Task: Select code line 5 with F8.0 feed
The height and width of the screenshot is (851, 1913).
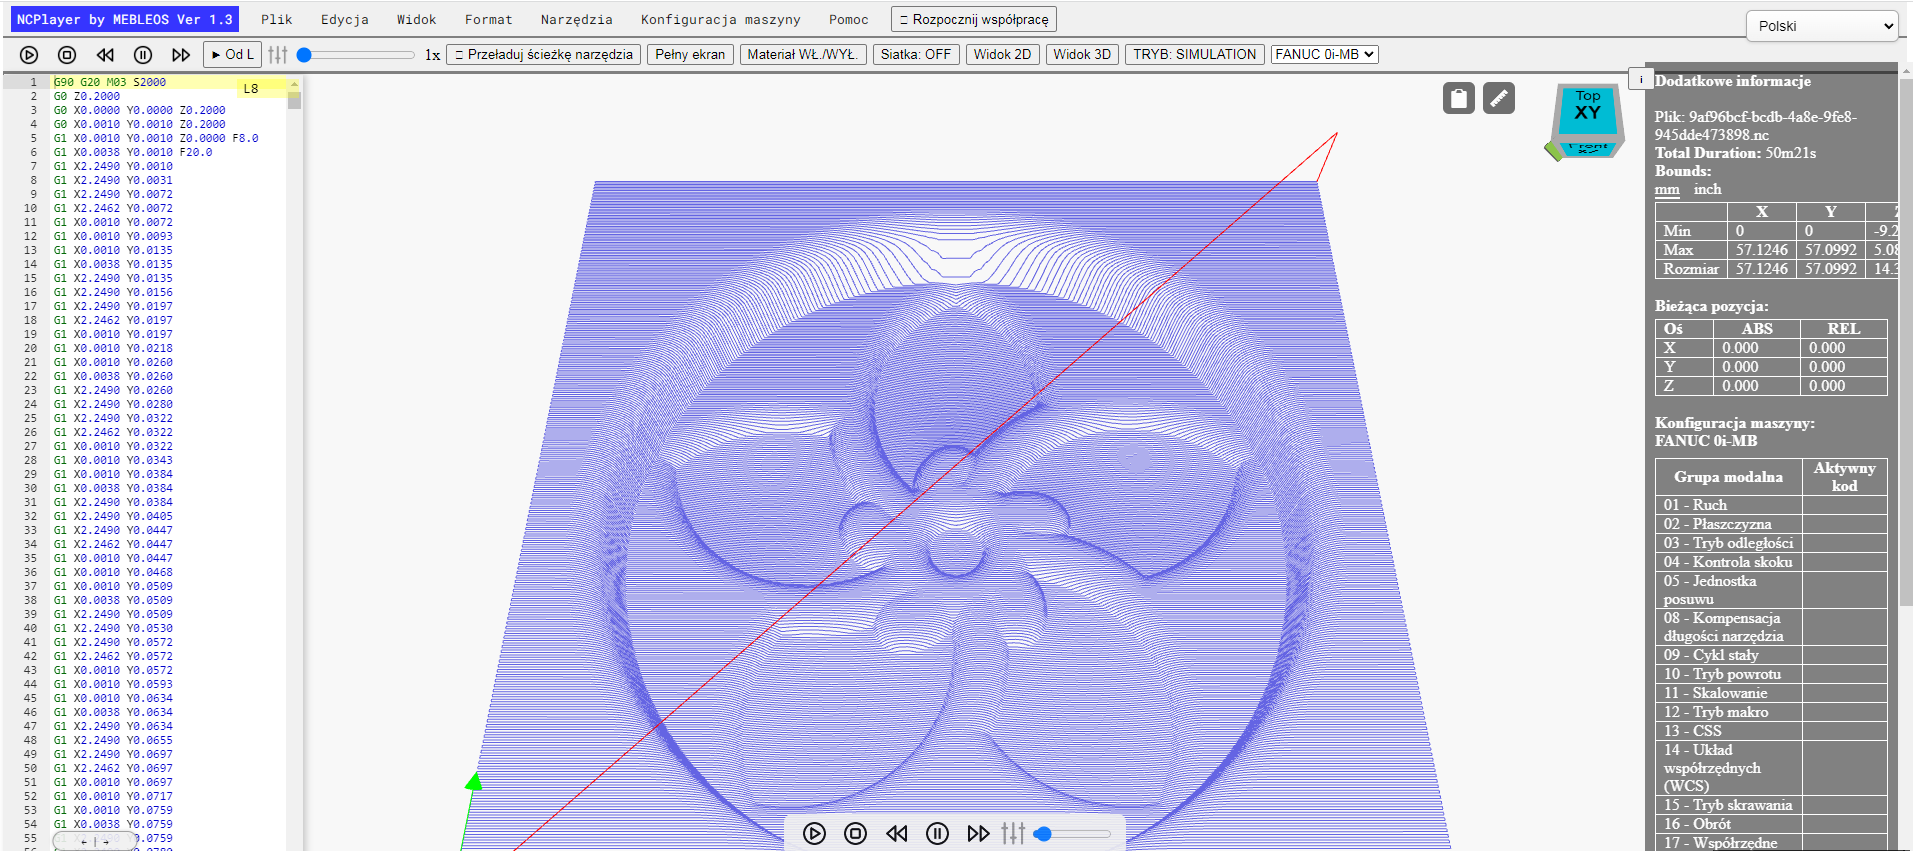Action: [x=156, y=138]
